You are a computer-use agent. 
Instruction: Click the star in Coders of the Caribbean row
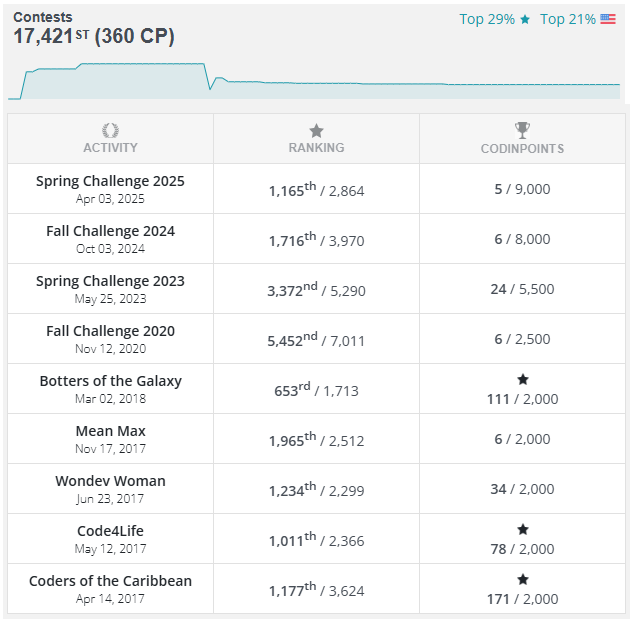tap(522, 579)
